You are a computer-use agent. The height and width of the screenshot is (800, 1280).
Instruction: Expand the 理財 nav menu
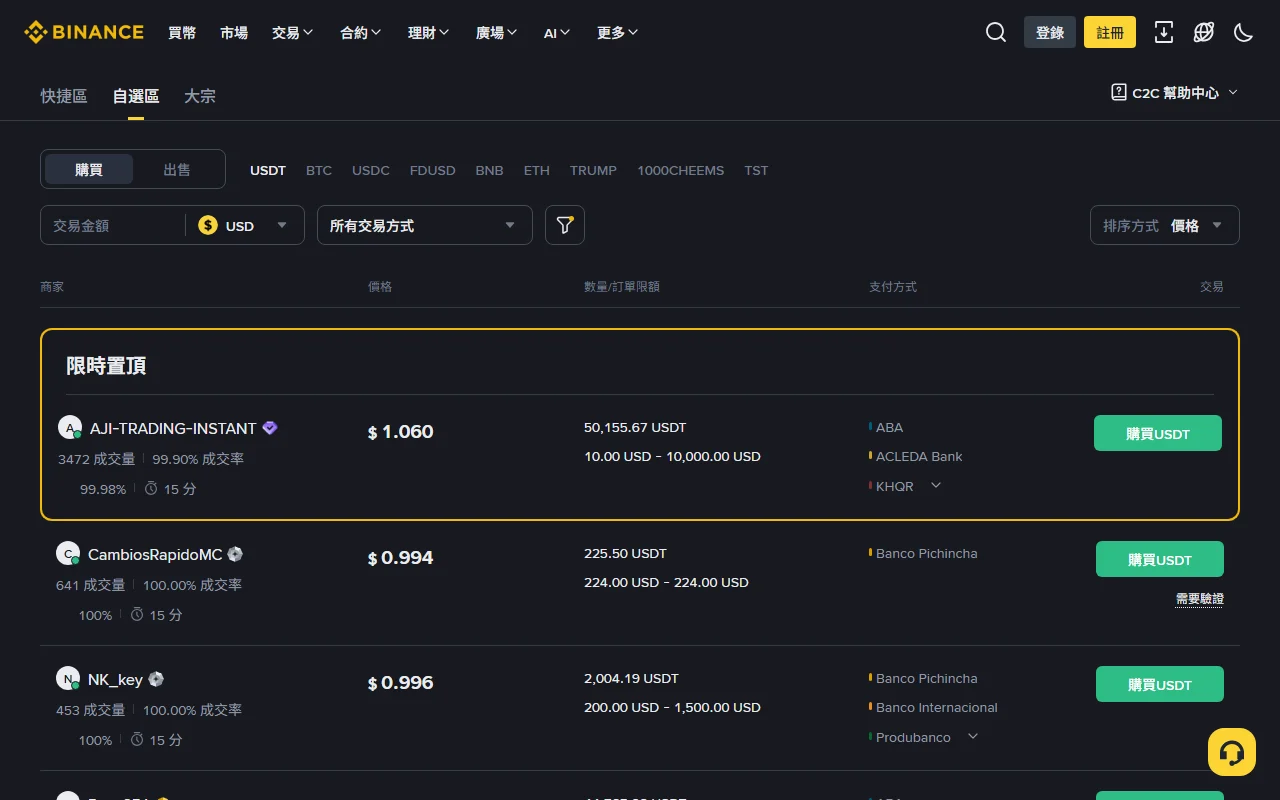point(428,32)
